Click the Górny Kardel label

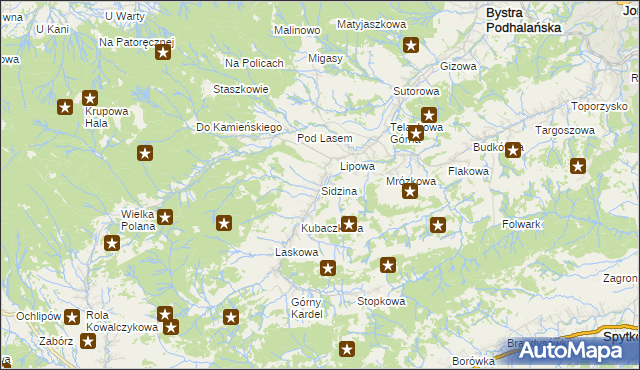point(307,308)
